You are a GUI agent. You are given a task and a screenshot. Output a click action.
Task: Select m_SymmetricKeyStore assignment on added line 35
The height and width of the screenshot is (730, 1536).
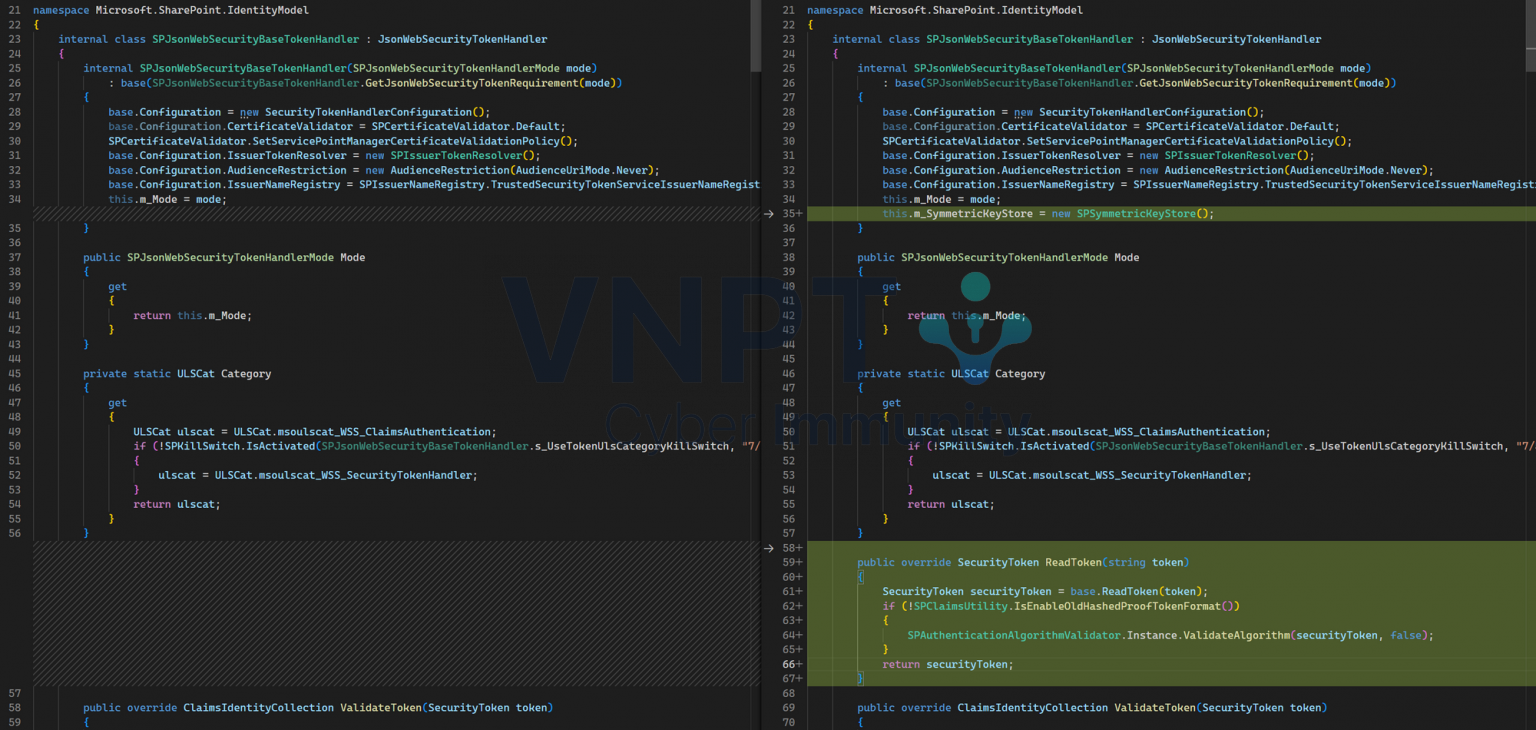[x=1047, y=214]
